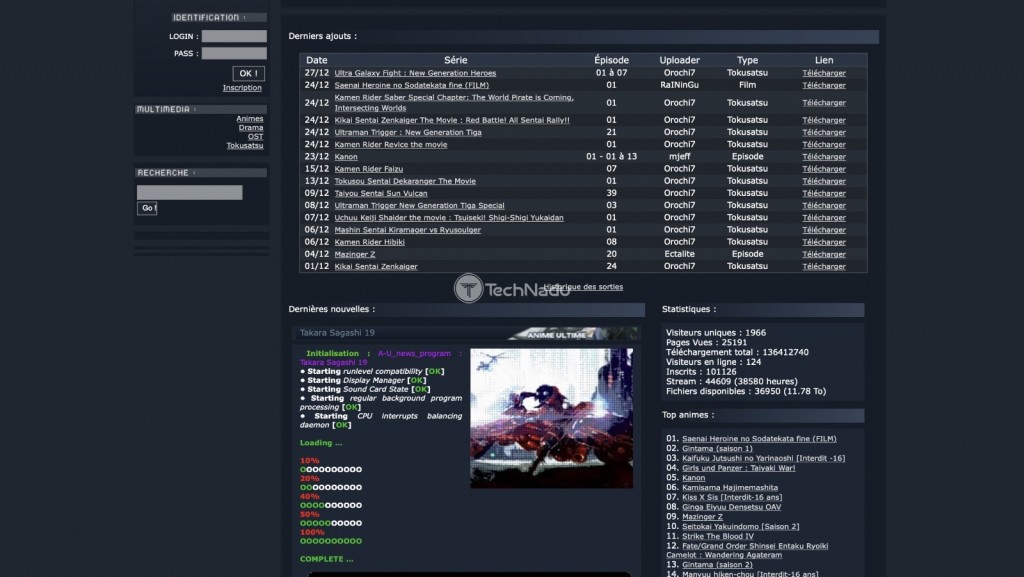
Task: Open Tokusou Sentai Dekaranger The Movie link
Action: tap(405, 181)
